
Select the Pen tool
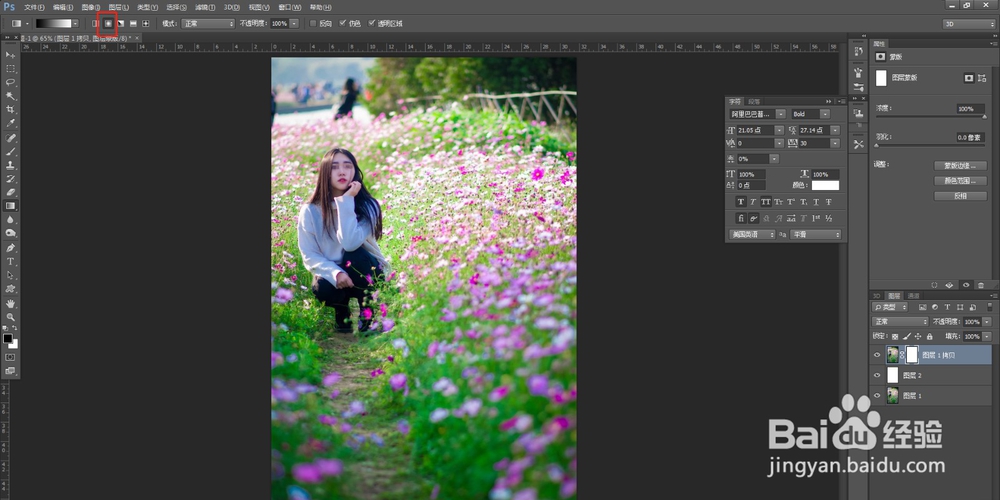(10, 247)
